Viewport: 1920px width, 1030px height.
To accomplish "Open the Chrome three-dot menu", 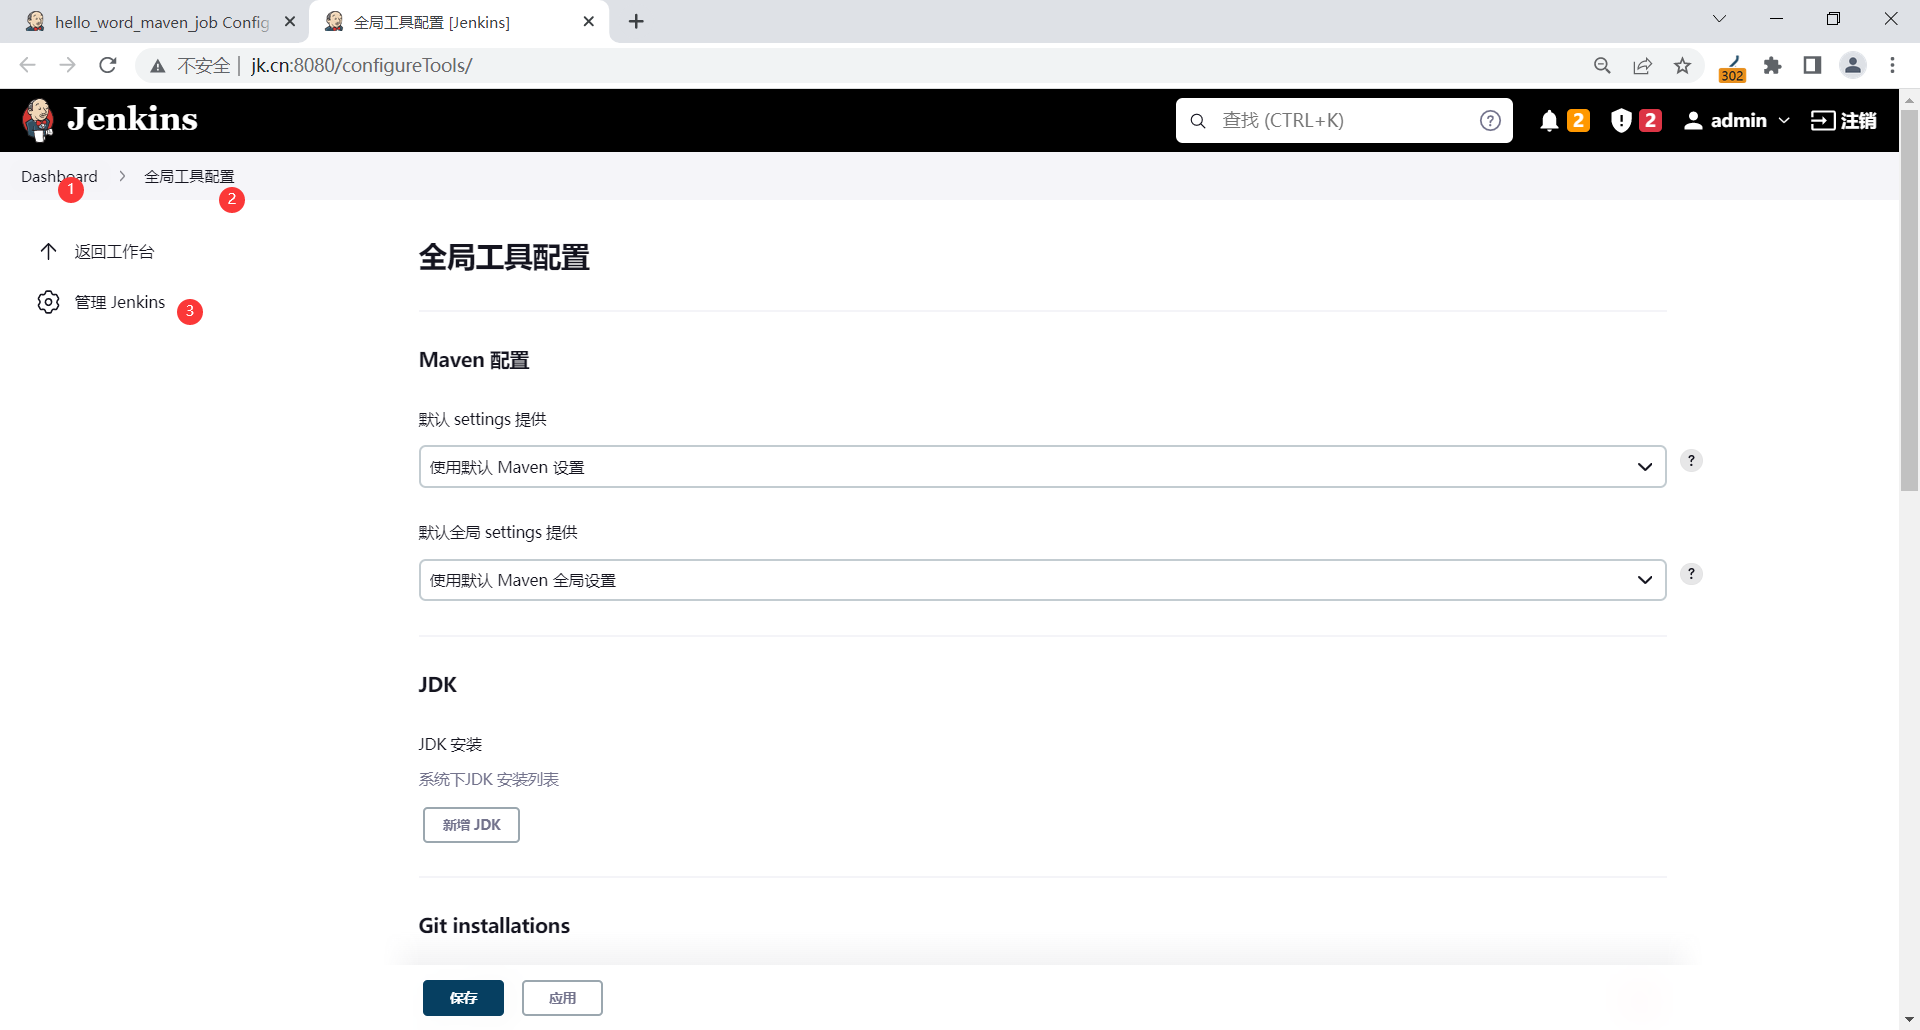I will click(x=1892, y=65).
